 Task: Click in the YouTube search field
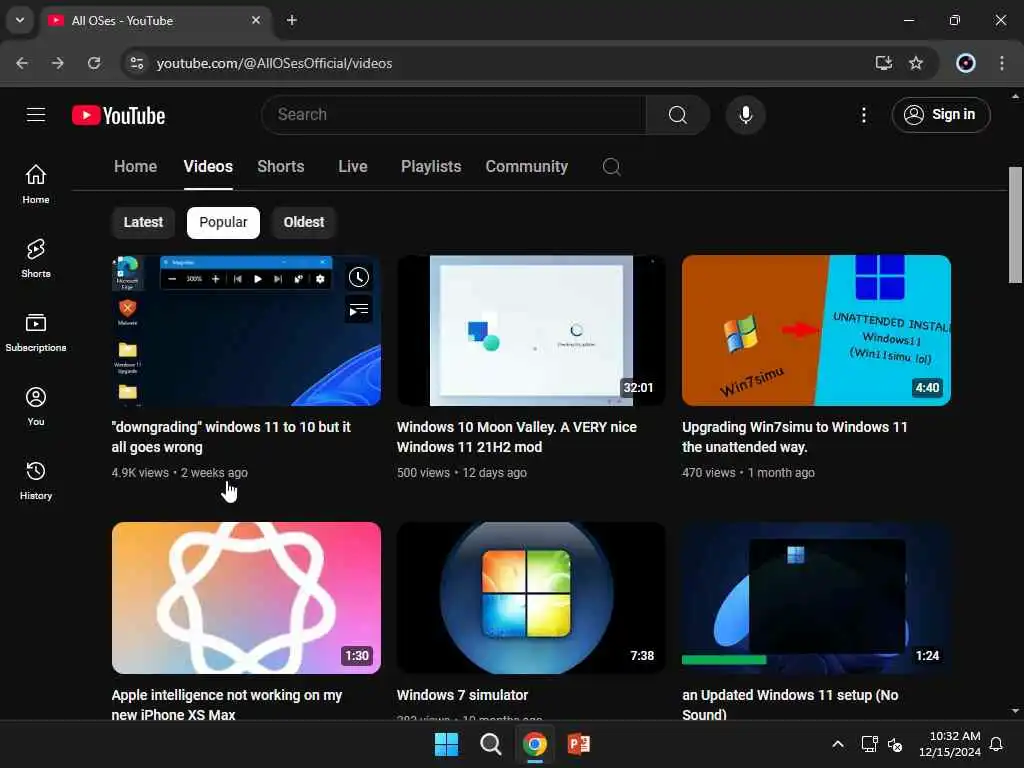[x=454, y=115]
